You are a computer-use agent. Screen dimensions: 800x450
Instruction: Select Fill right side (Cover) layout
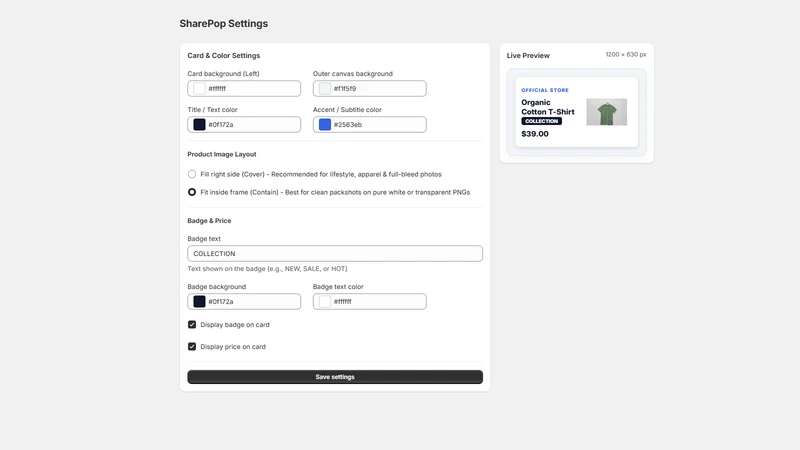click(192, 174)
